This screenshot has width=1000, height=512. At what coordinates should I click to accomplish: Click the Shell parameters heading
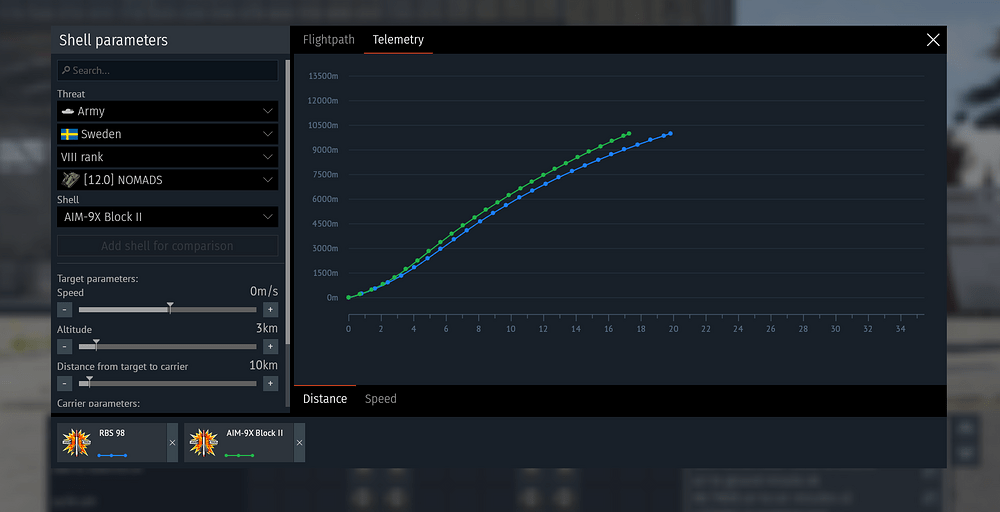[114, 40]
